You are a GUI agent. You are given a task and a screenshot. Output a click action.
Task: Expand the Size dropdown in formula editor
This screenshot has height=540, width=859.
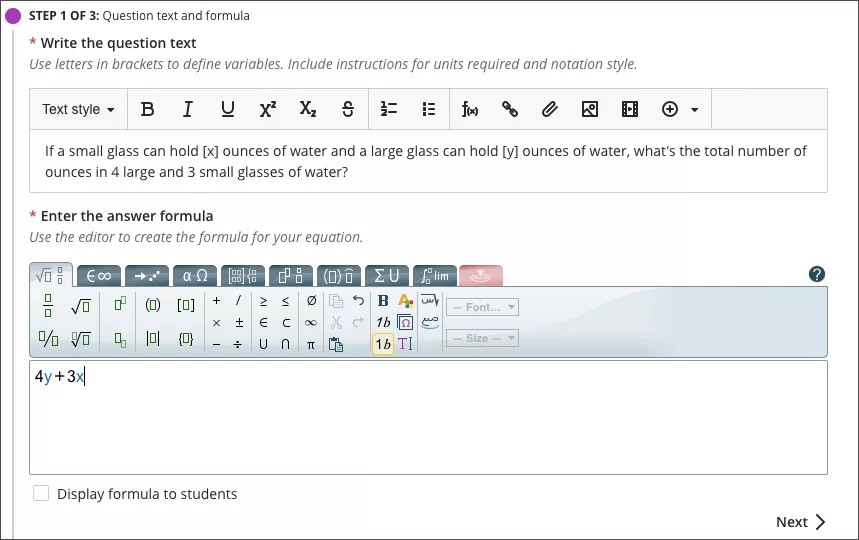(482, 339)
